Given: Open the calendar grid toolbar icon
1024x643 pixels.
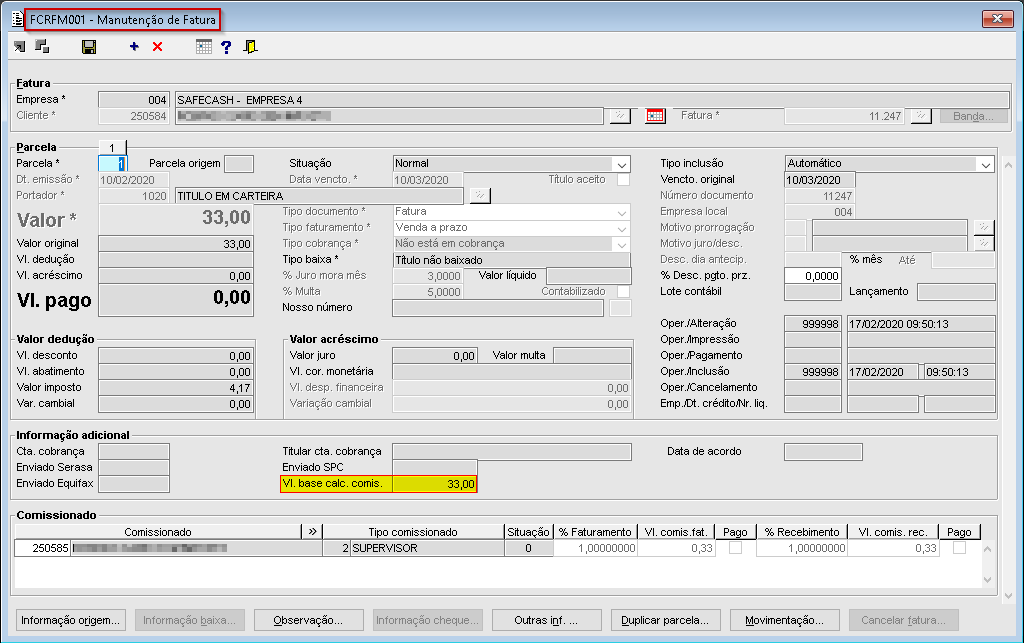Looking at the screenshot, I should point(203,47).
